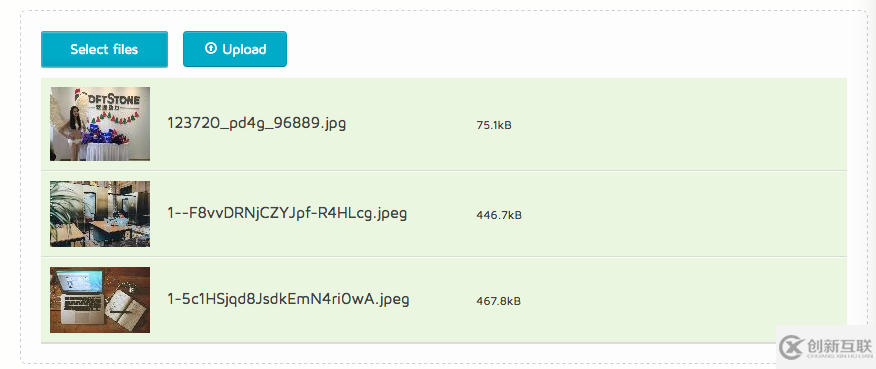
Task: Select the file name 1--F8vvDRNjCZYJpf-R4HLcg.jpeg
Action: [287, 214]
